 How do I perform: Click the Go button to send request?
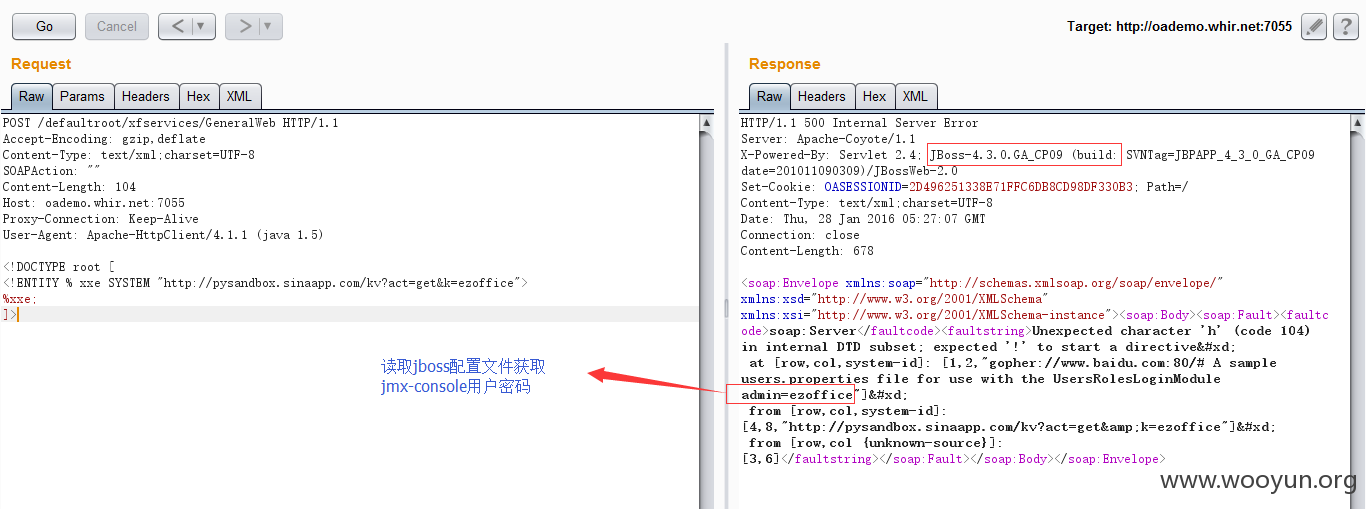coord(45,27)
